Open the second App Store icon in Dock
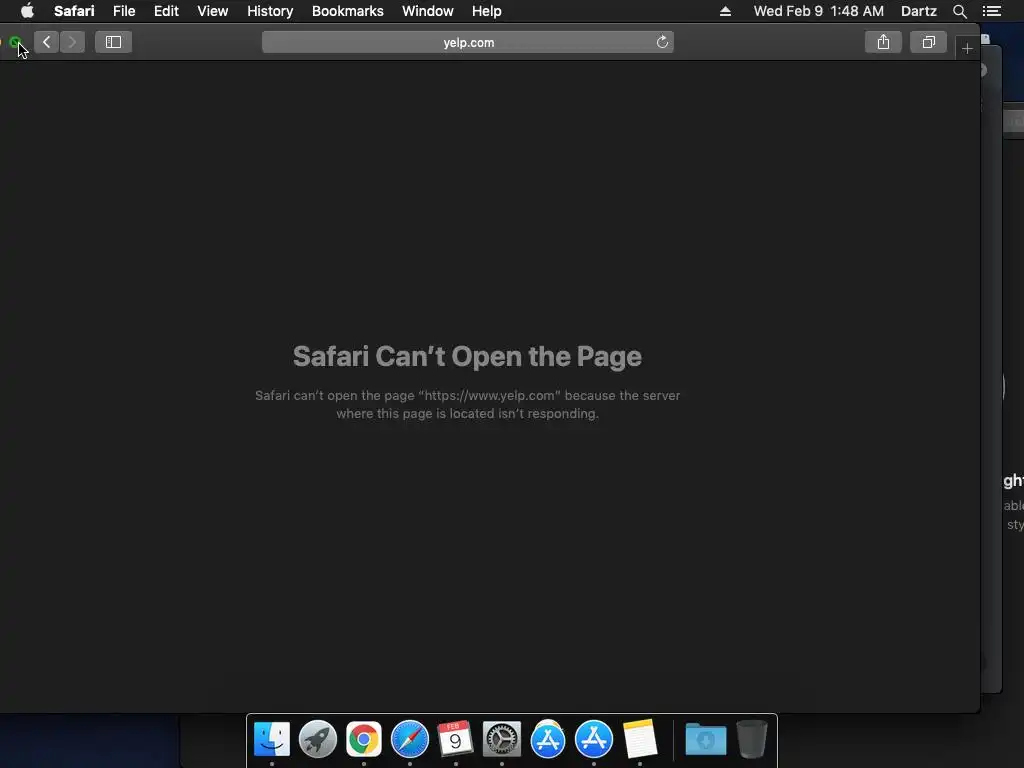The image size is (1024, 768). (x=594, y=739)
